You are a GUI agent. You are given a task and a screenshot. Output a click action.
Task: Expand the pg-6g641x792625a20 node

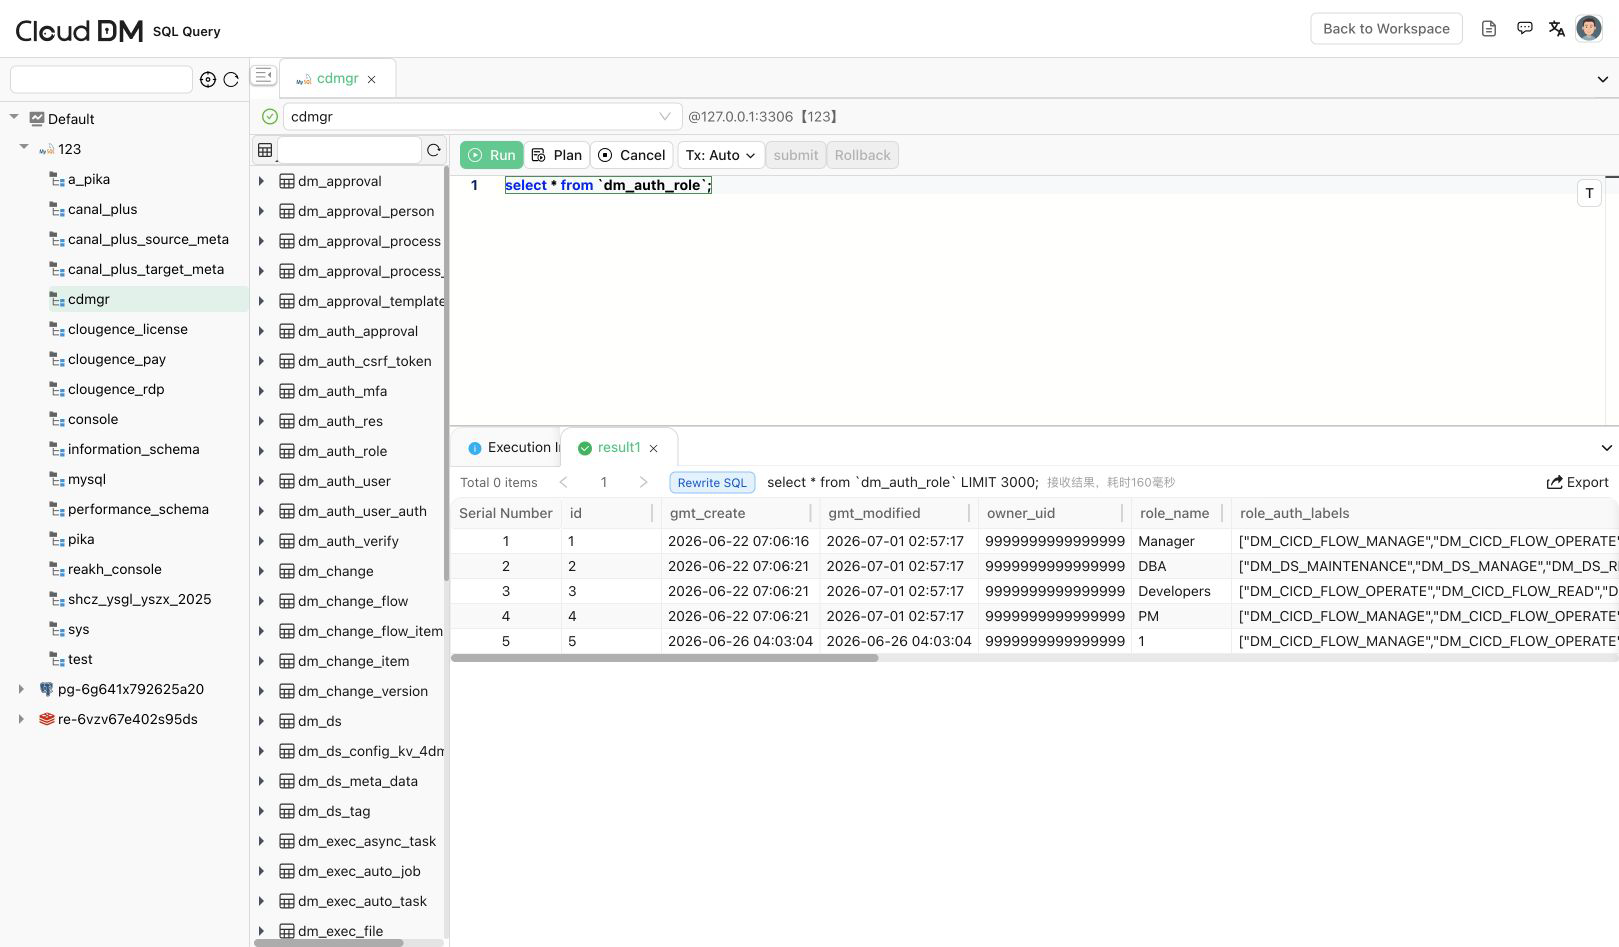(21, 689)
